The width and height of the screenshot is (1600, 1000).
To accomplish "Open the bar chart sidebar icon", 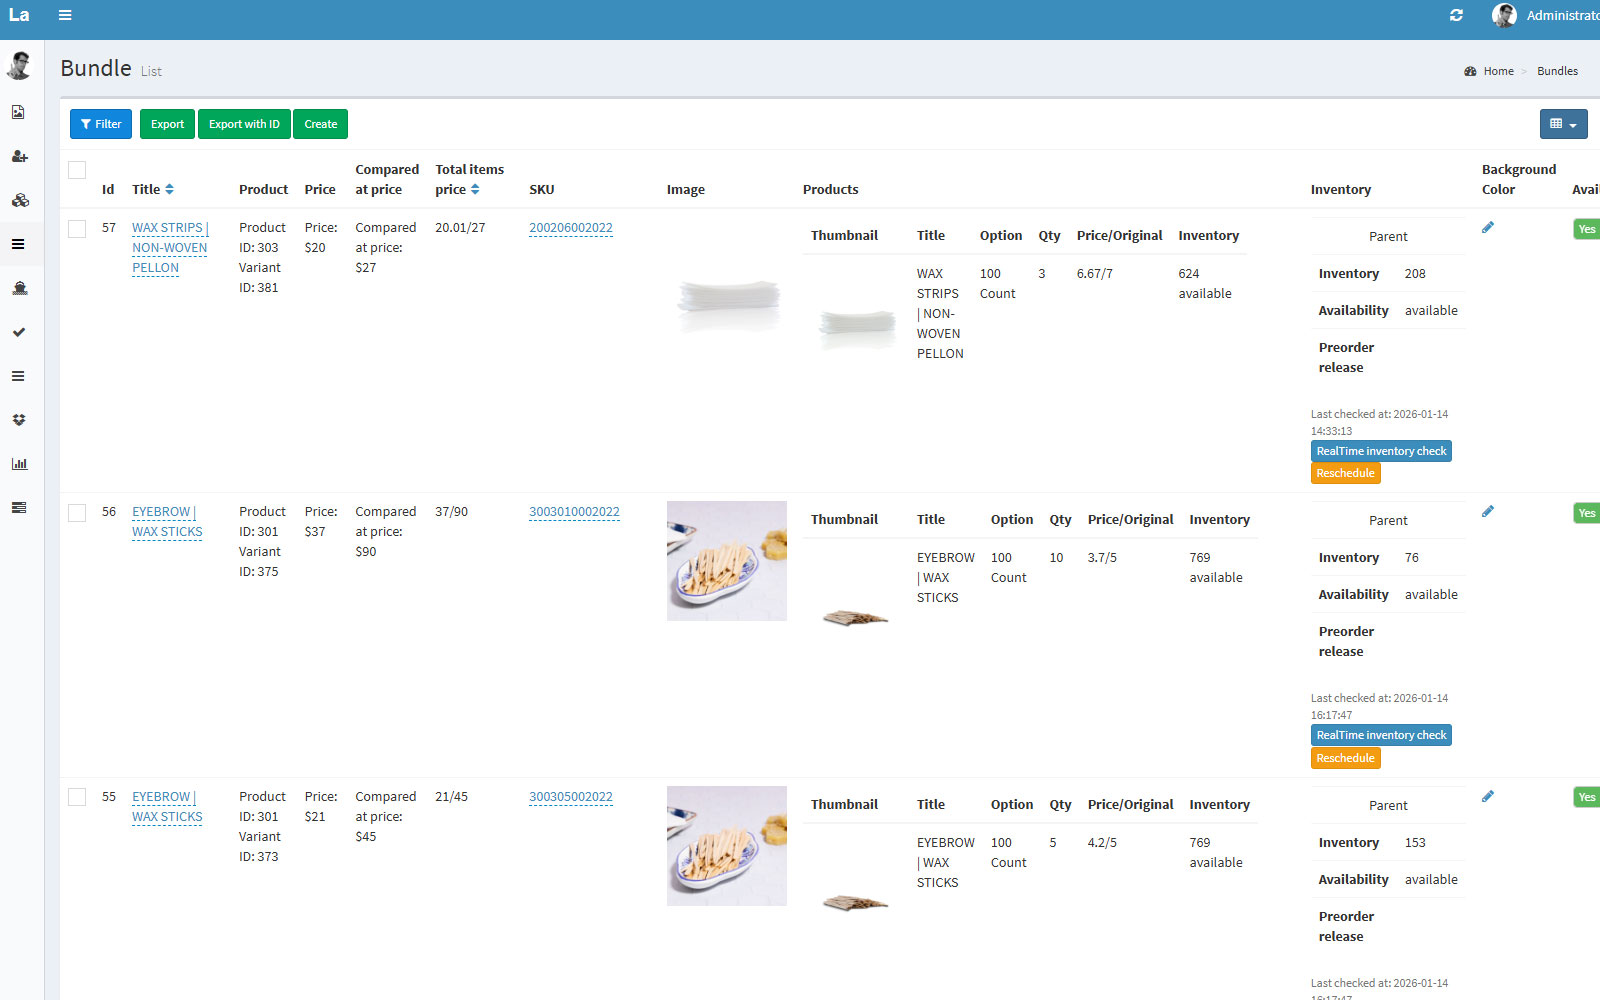I will pyautogui.click(x=19, y=464).
